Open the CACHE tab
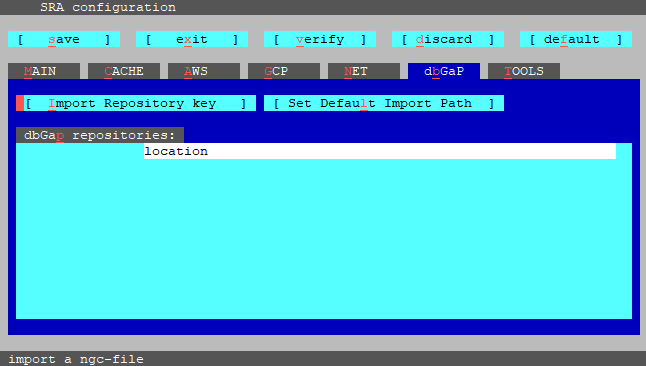This screenshot has height=366, width=646. coord(124,71)
